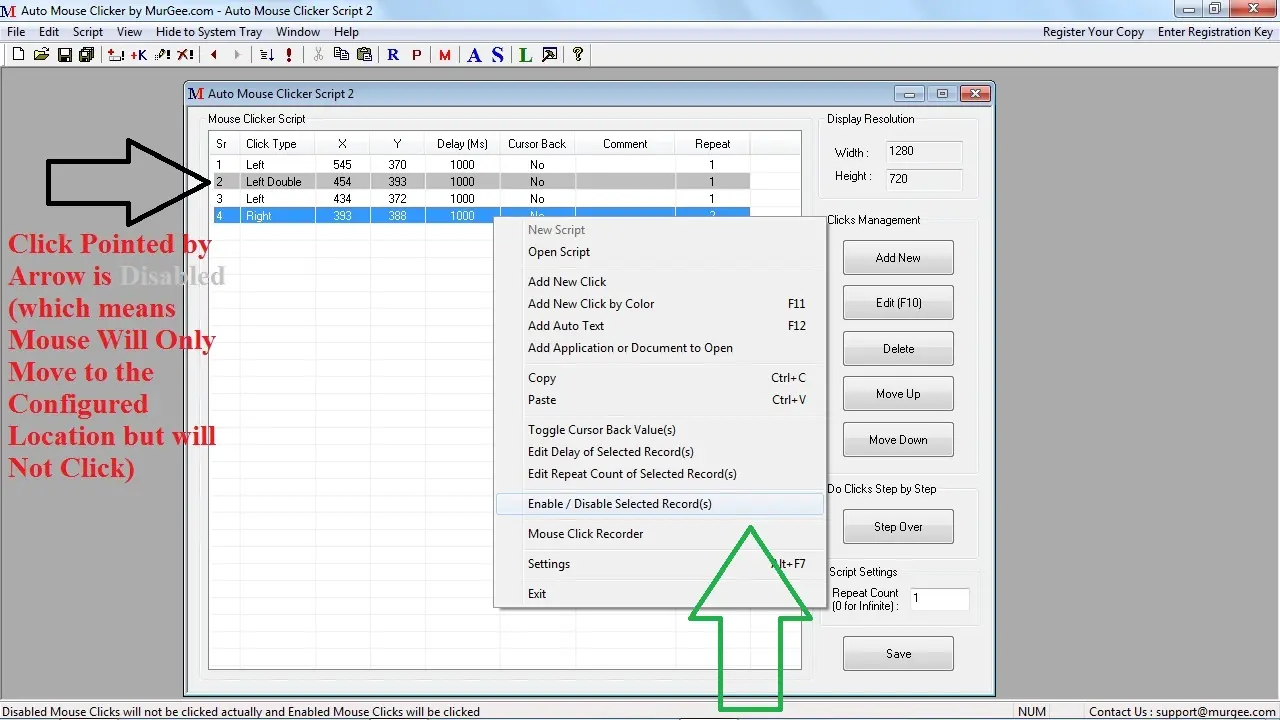Click the blue A toolbar icon
The image size is (1280, 720).
[x=474, y=55]
